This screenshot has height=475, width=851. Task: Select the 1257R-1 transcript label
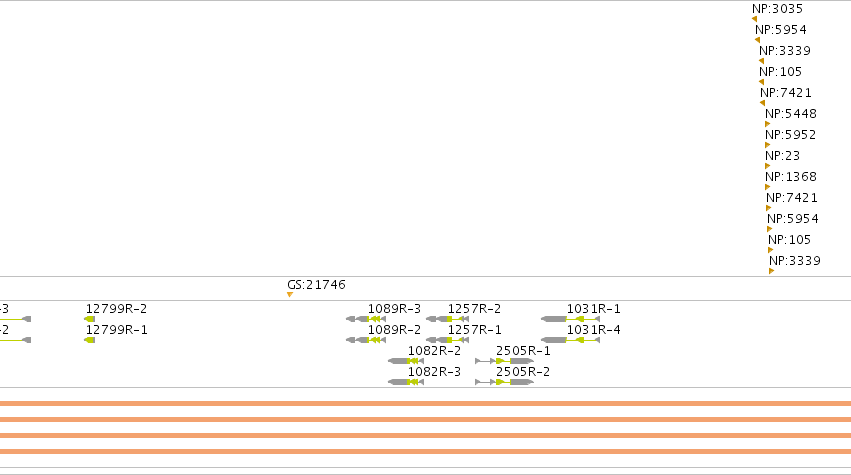tap(474, 330)
